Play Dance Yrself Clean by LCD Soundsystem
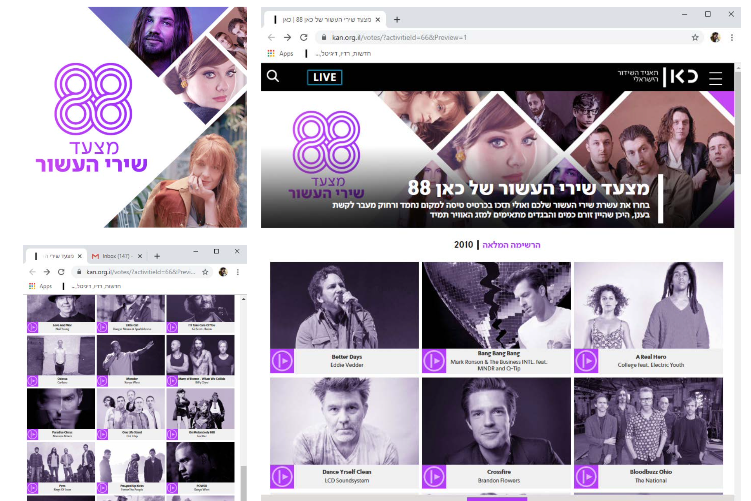 [282, 477]
